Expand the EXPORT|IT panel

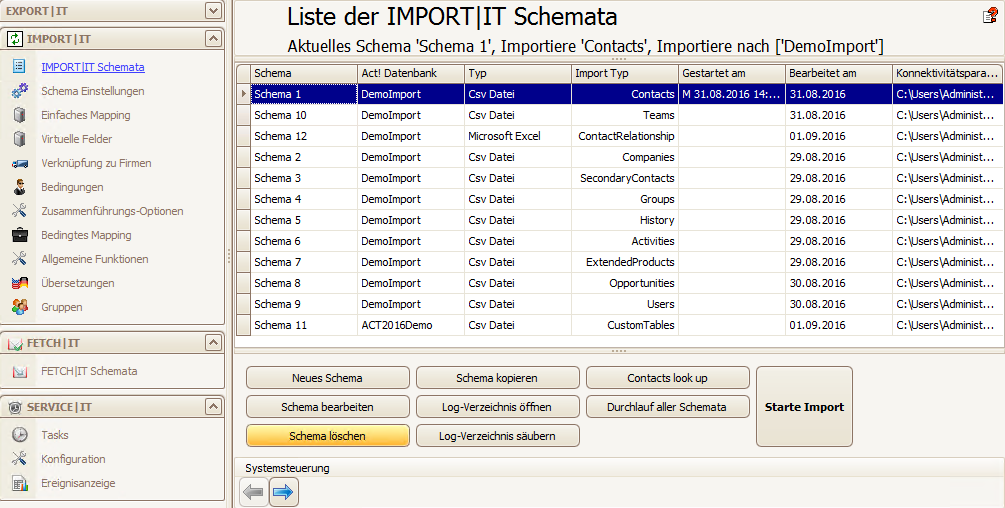(x=213, y=10)
